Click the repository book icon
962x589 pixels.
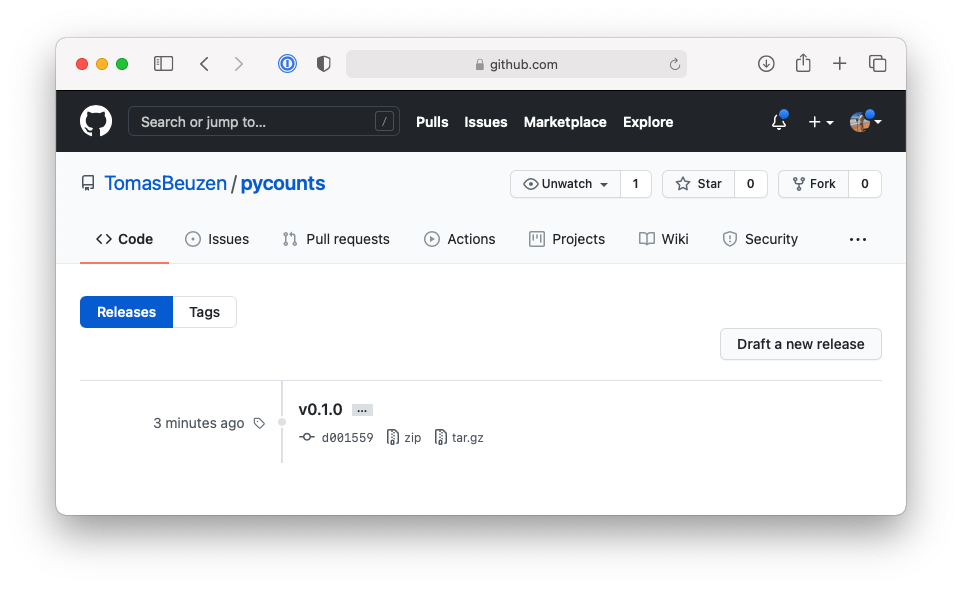pyautogui.click(x=88, y=183)
